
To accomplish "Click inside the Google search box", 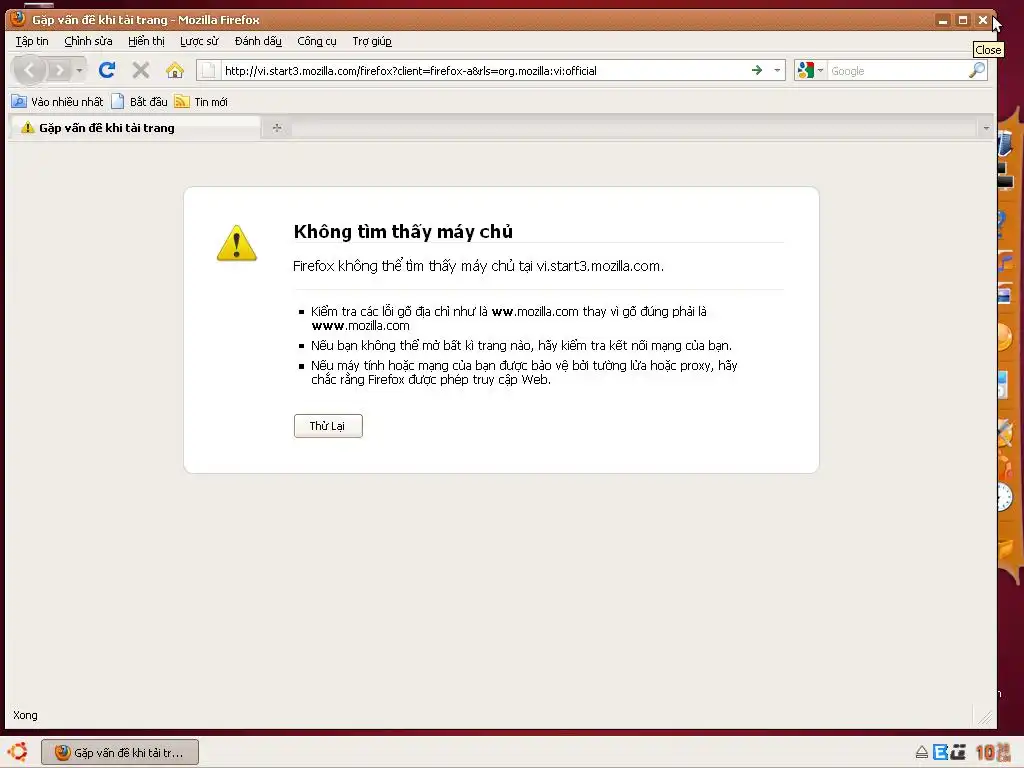I will 897,71.
